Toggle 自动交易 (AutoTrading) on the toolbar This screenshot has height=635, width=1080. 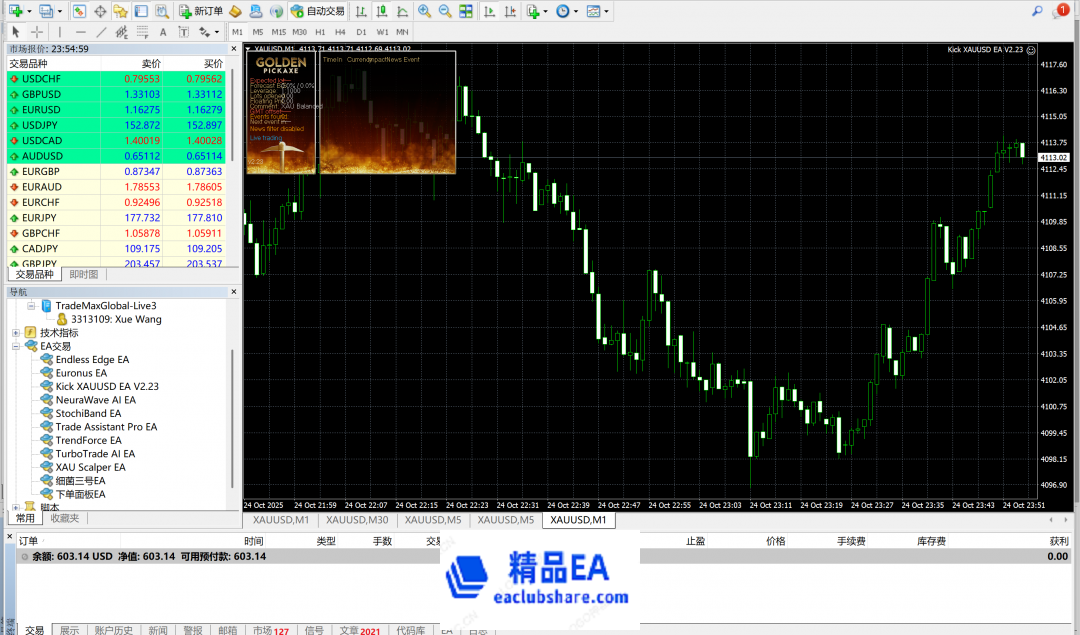coord(318,11)
